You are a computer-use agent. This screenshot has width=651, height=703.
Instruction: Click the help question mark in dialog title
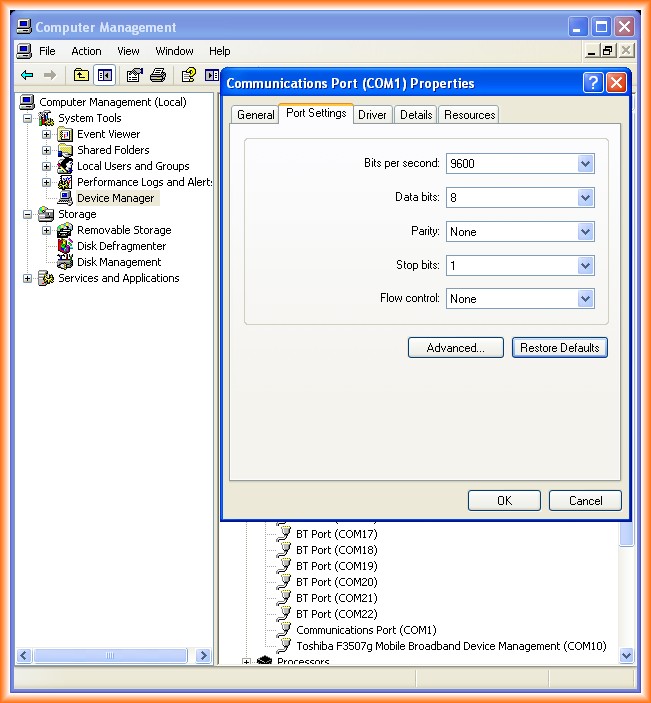593,83
